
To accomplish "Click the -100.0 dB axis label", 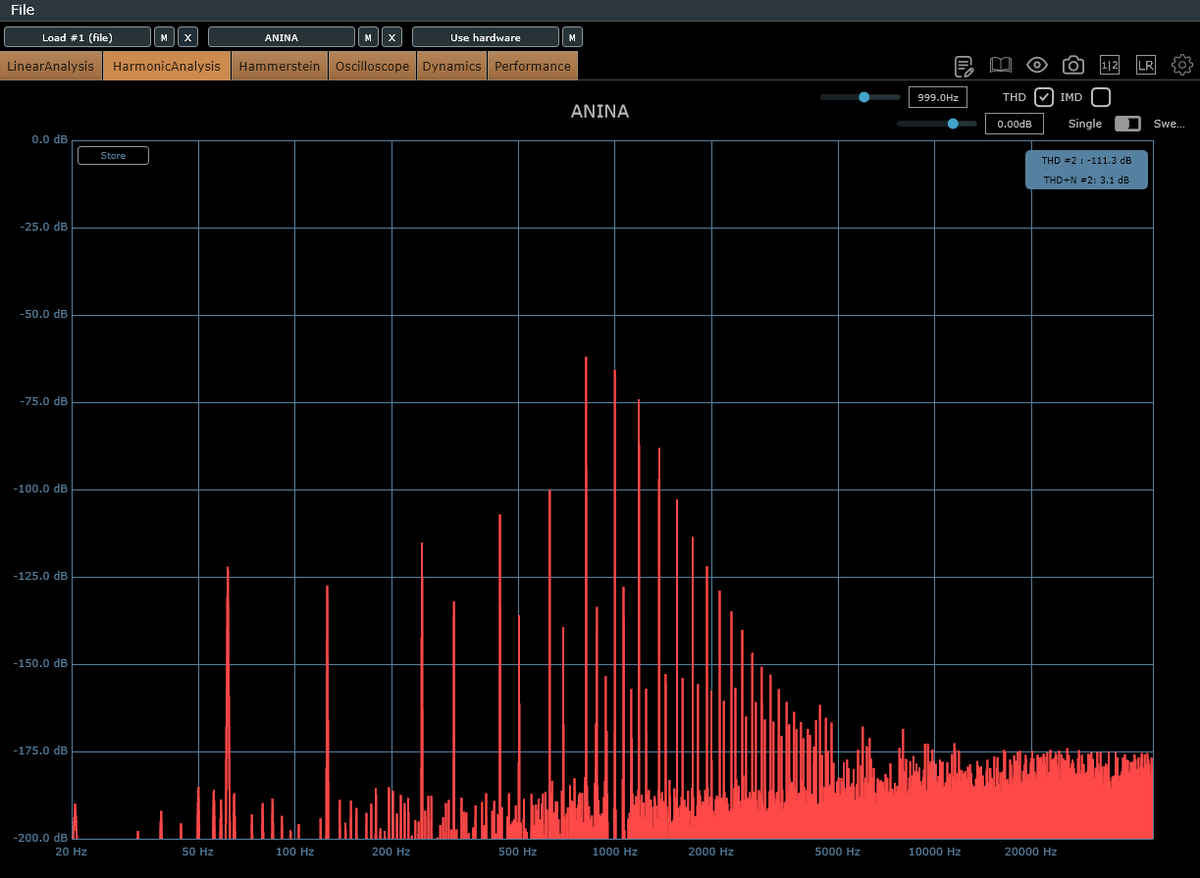I will click(41, 489).
